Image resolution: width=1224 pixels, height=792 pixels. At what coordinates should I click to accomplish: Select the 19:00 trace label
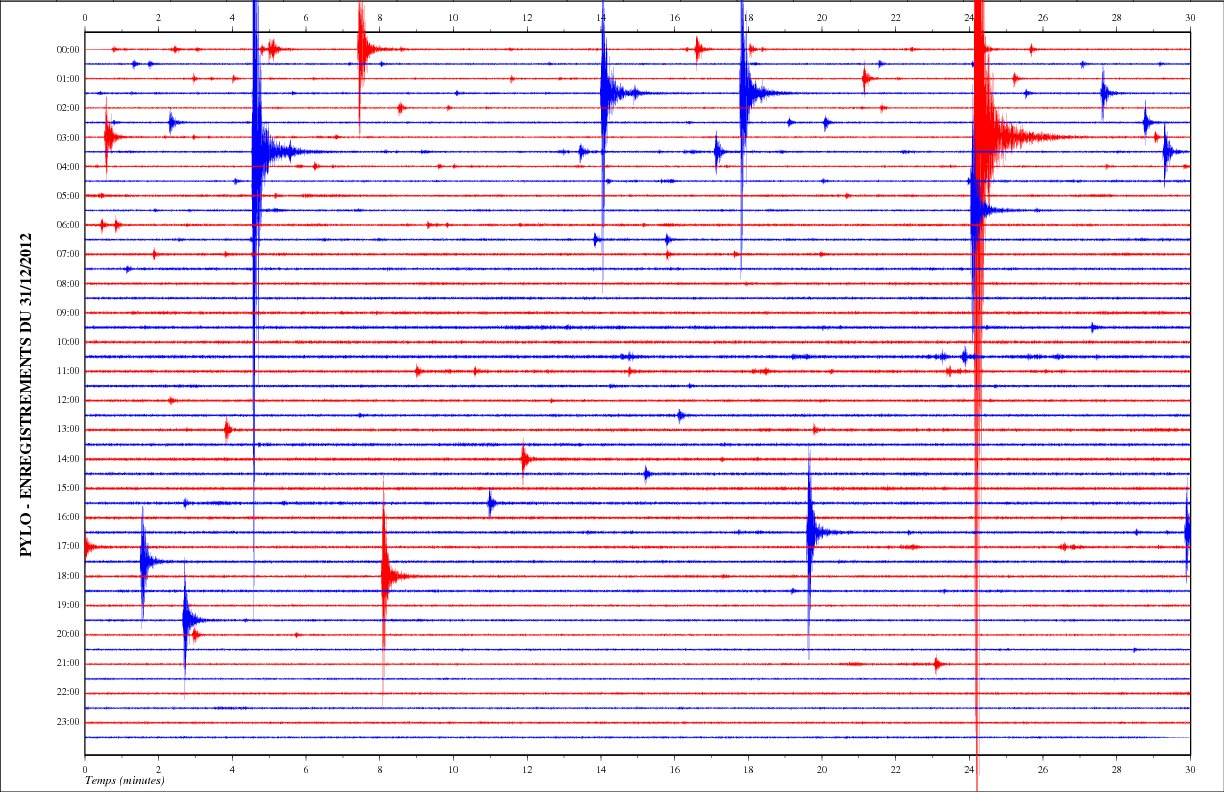click(x=68, y=605)
